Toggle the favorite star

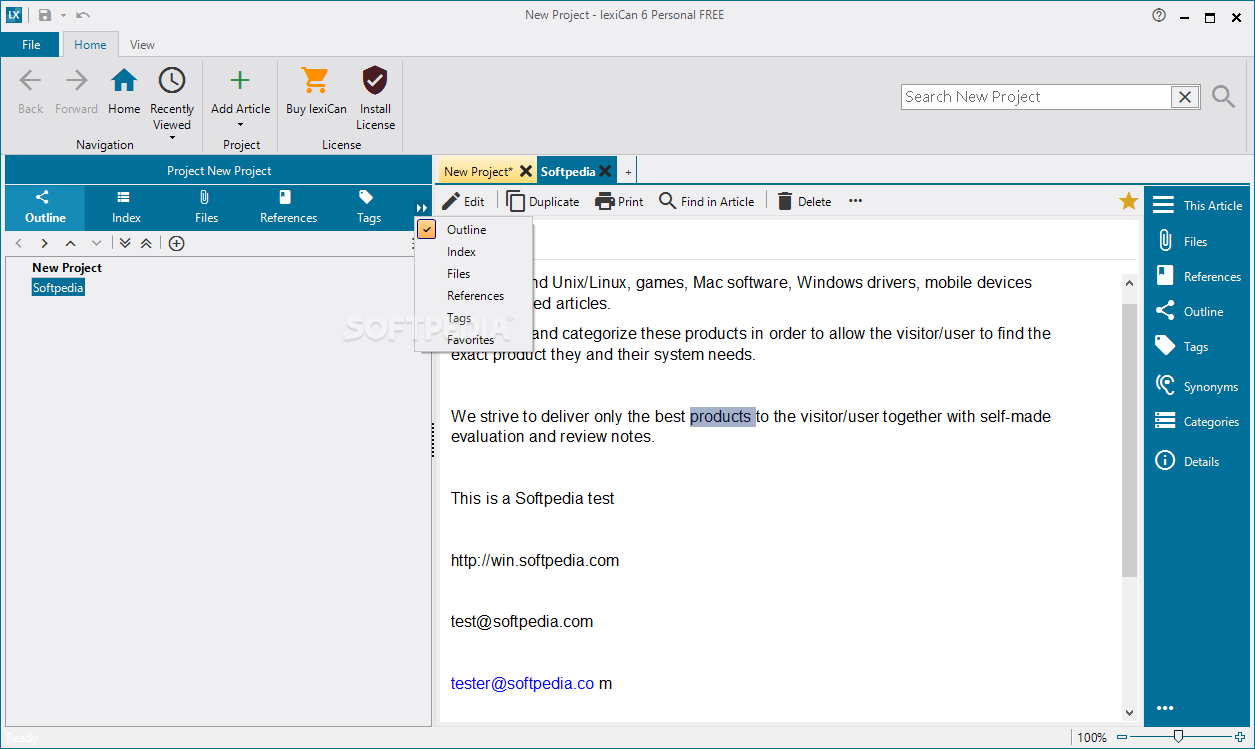point(1129,201)
